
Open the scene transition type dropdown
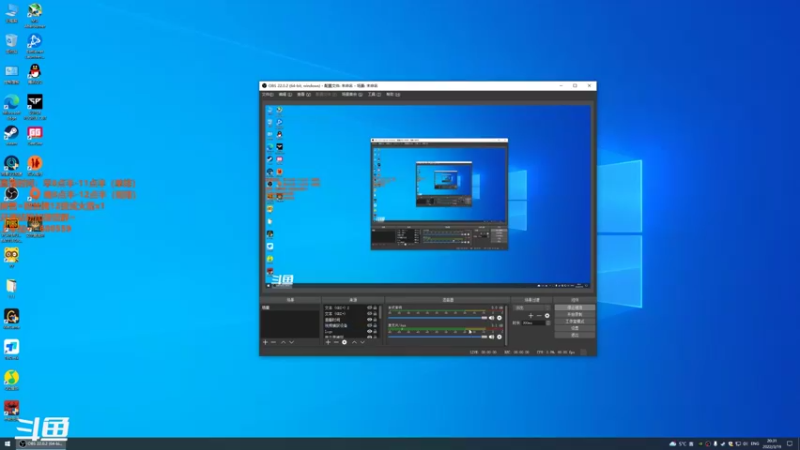(x=532, y=308)
